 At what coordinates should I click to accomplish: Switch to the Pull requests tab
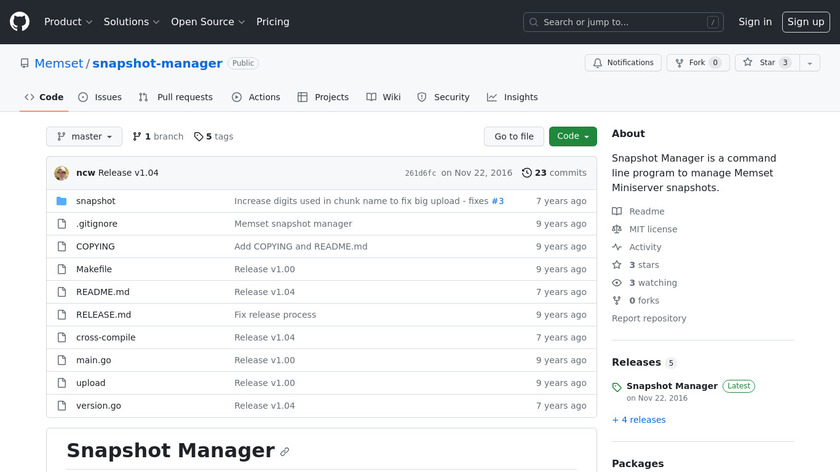point(176,97)
